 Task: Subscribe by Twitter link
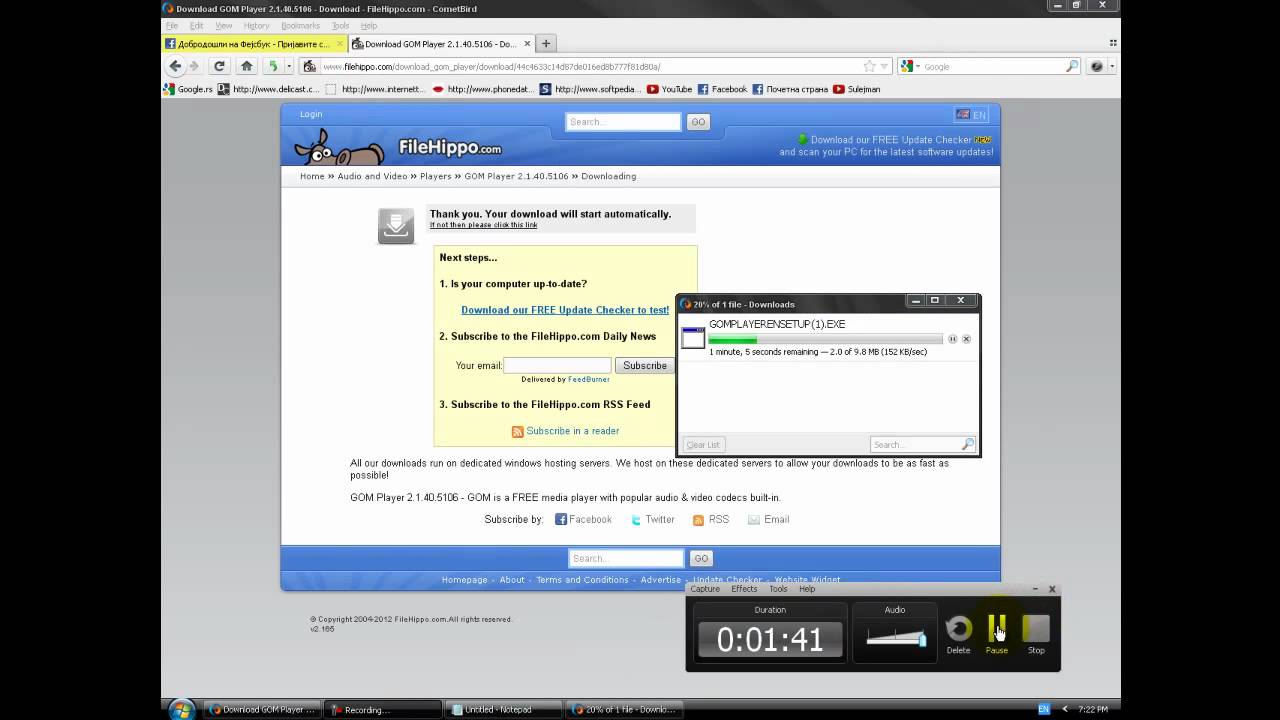652,519
